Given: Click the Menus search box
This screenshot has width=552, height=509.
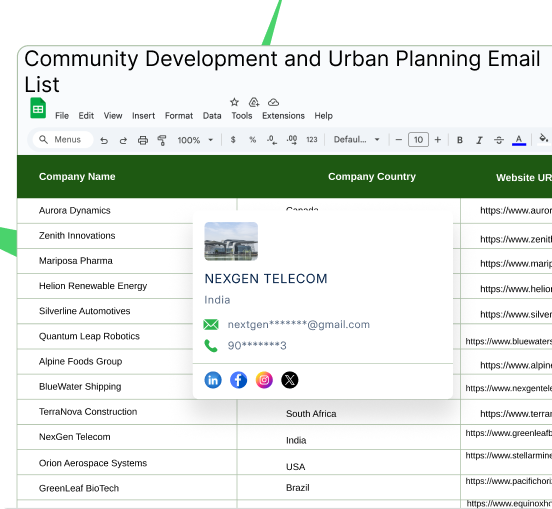Looking at the screenshot, I should tap(63, 140).
